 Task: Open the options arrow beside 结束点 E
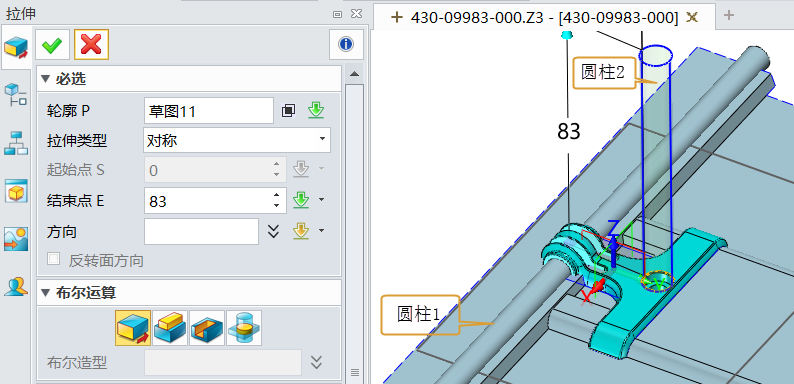click(x=322, y=201)
